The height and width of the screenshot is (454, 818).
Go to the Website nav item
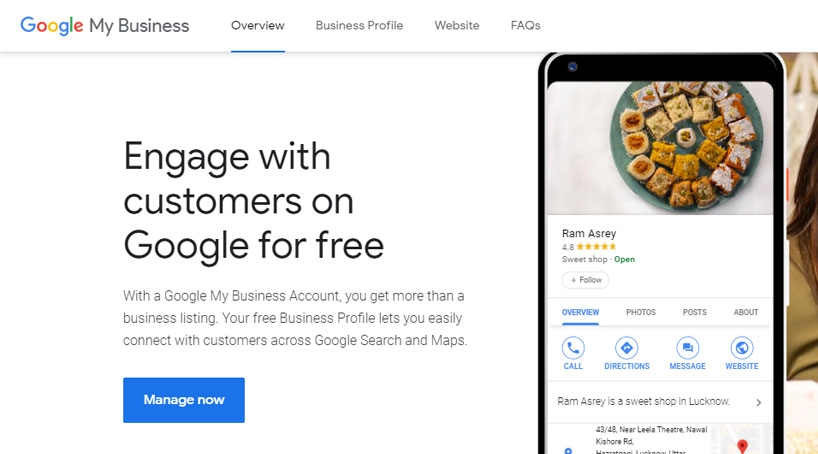pyautogui.click(x=457, y=26)
